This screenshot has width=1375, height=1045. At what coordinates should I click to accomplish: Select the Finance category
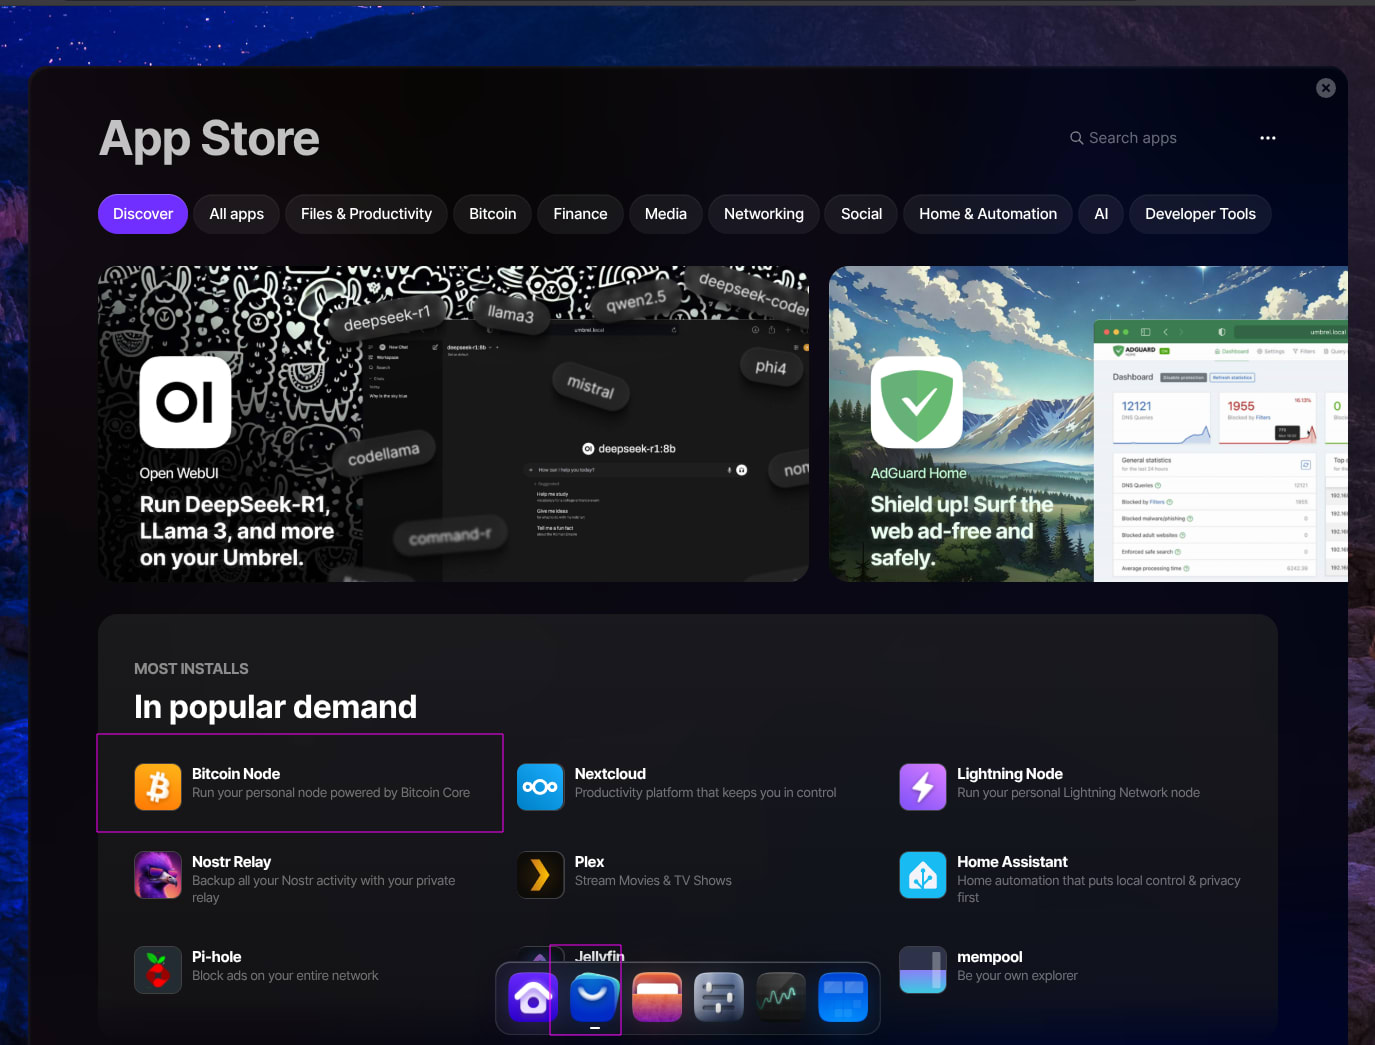point(581,214)
